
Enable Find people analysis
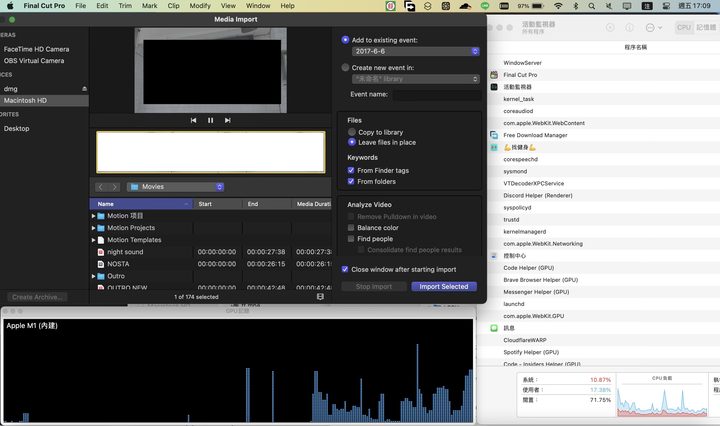pos(351,239)
